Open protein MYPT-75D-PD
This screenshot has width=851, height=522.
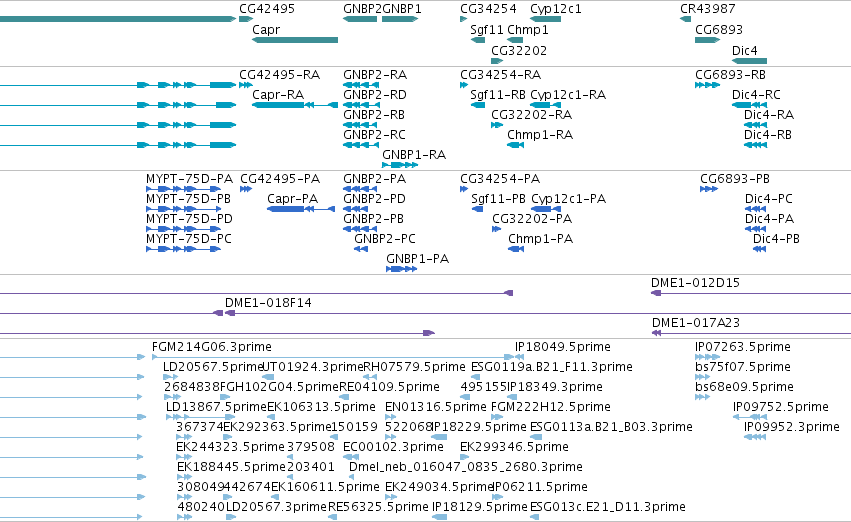(189, 219)
